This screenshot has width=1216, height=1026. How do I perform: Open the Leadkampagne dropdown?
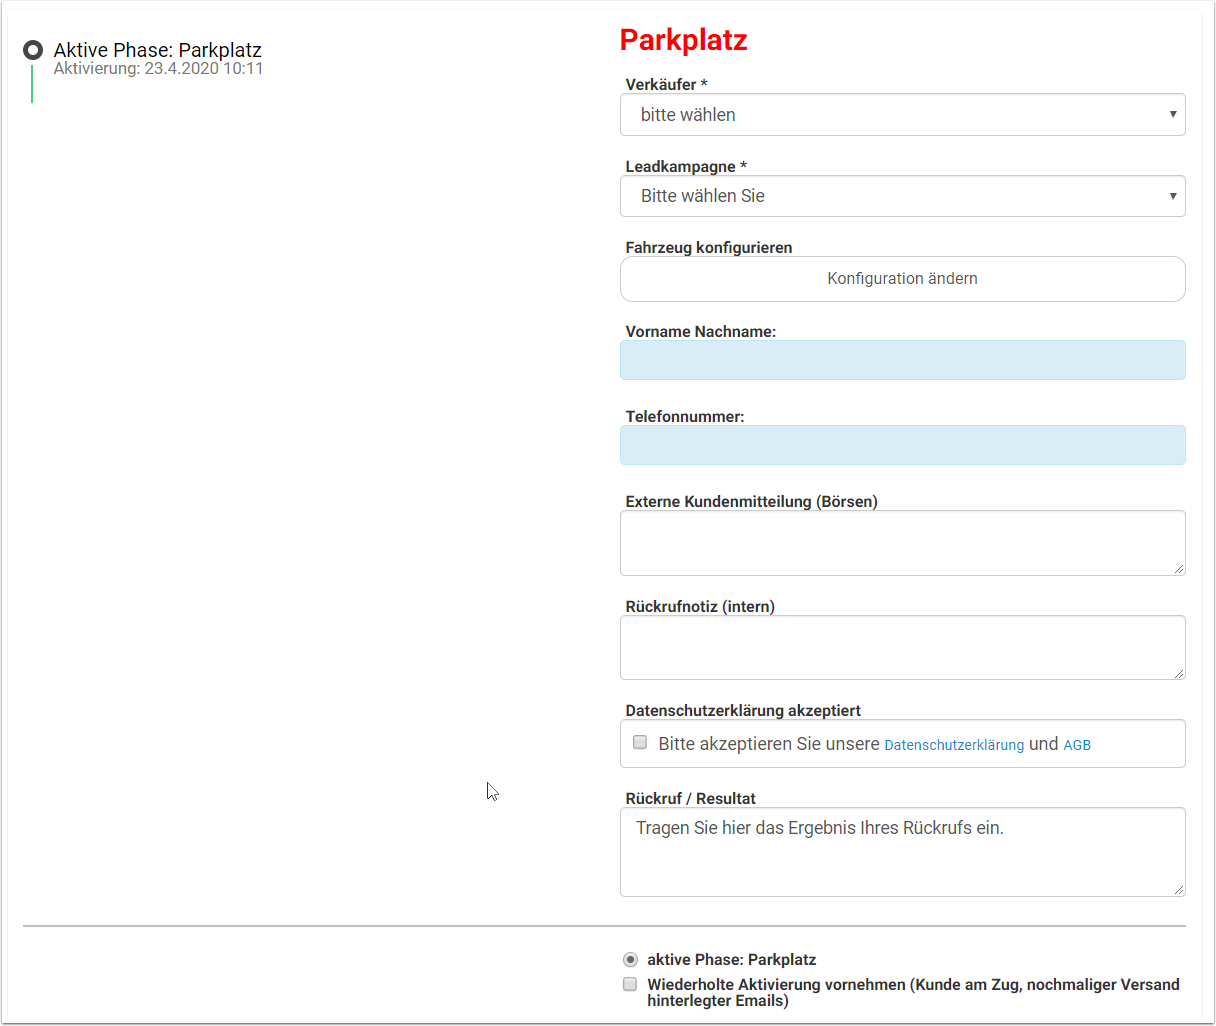(x=900, y=196)
